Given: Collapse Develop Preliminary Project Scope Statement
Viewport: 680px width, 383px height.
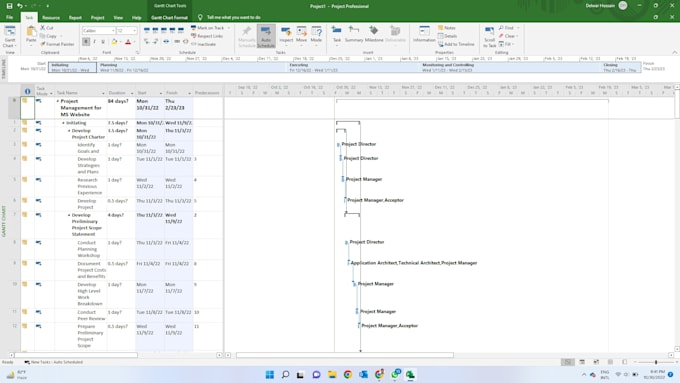Looking at the screenshot, I should (x=69, y=215).
